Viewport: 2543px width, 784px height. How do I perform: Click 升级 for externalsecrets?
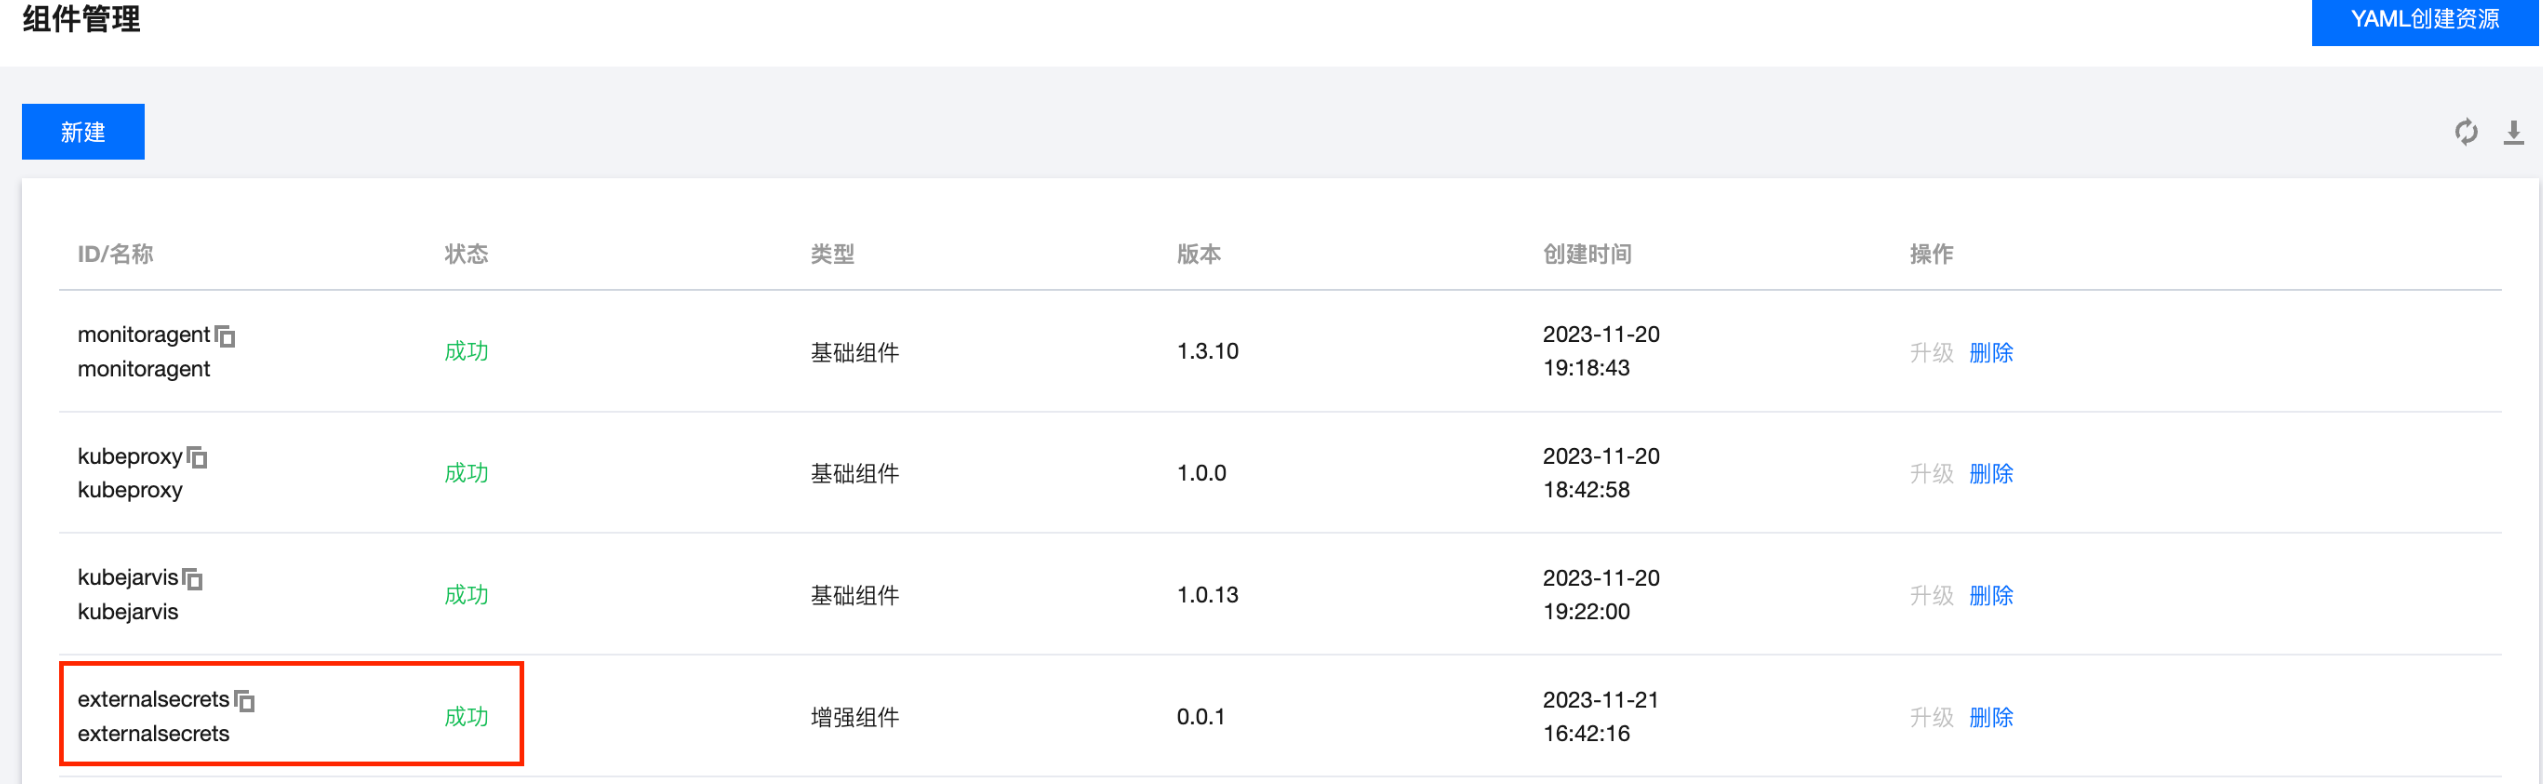(x=1931, y=718)
